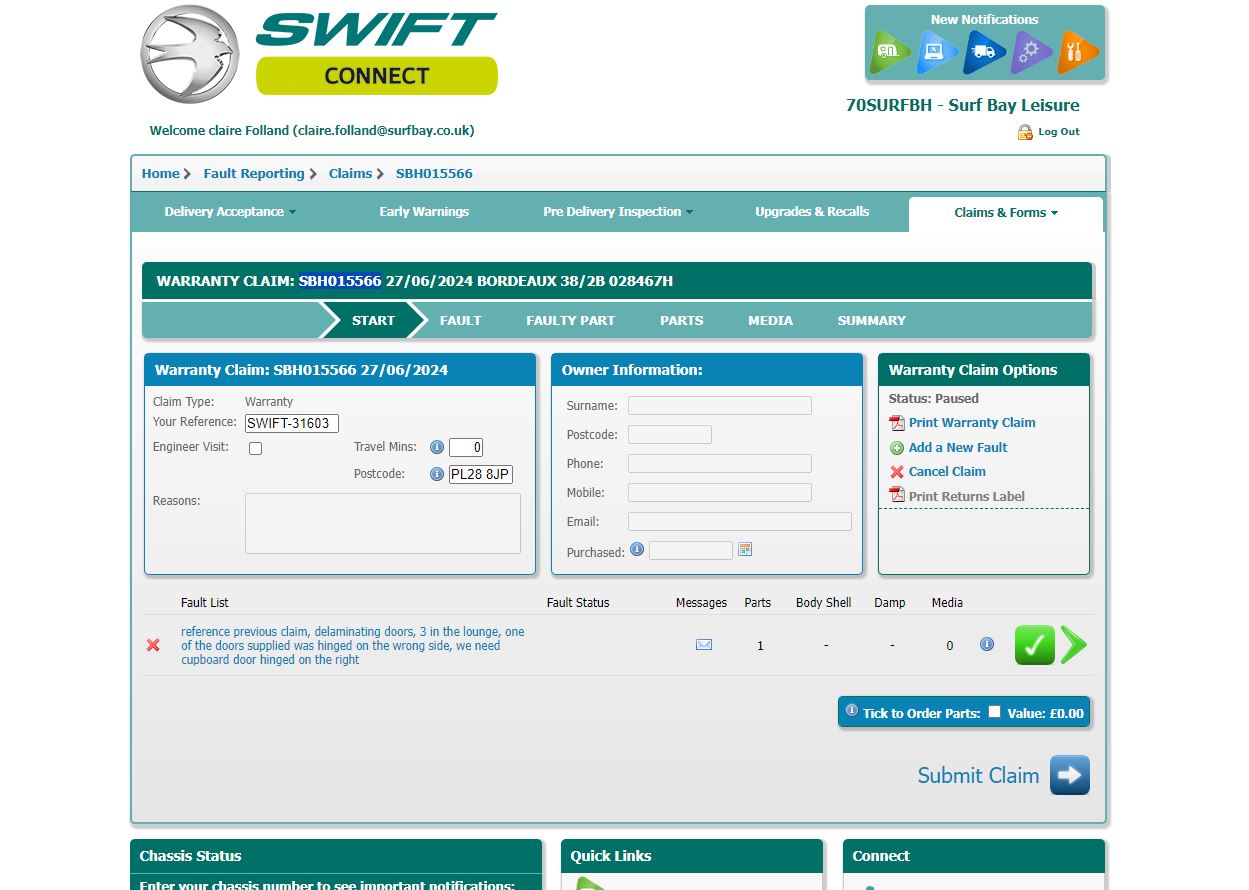Image resolution: width=1249 pixels, height=890 pixels.
Task: Click the Purchased date field
Action: pyautogui.click(x=691, y=551)
